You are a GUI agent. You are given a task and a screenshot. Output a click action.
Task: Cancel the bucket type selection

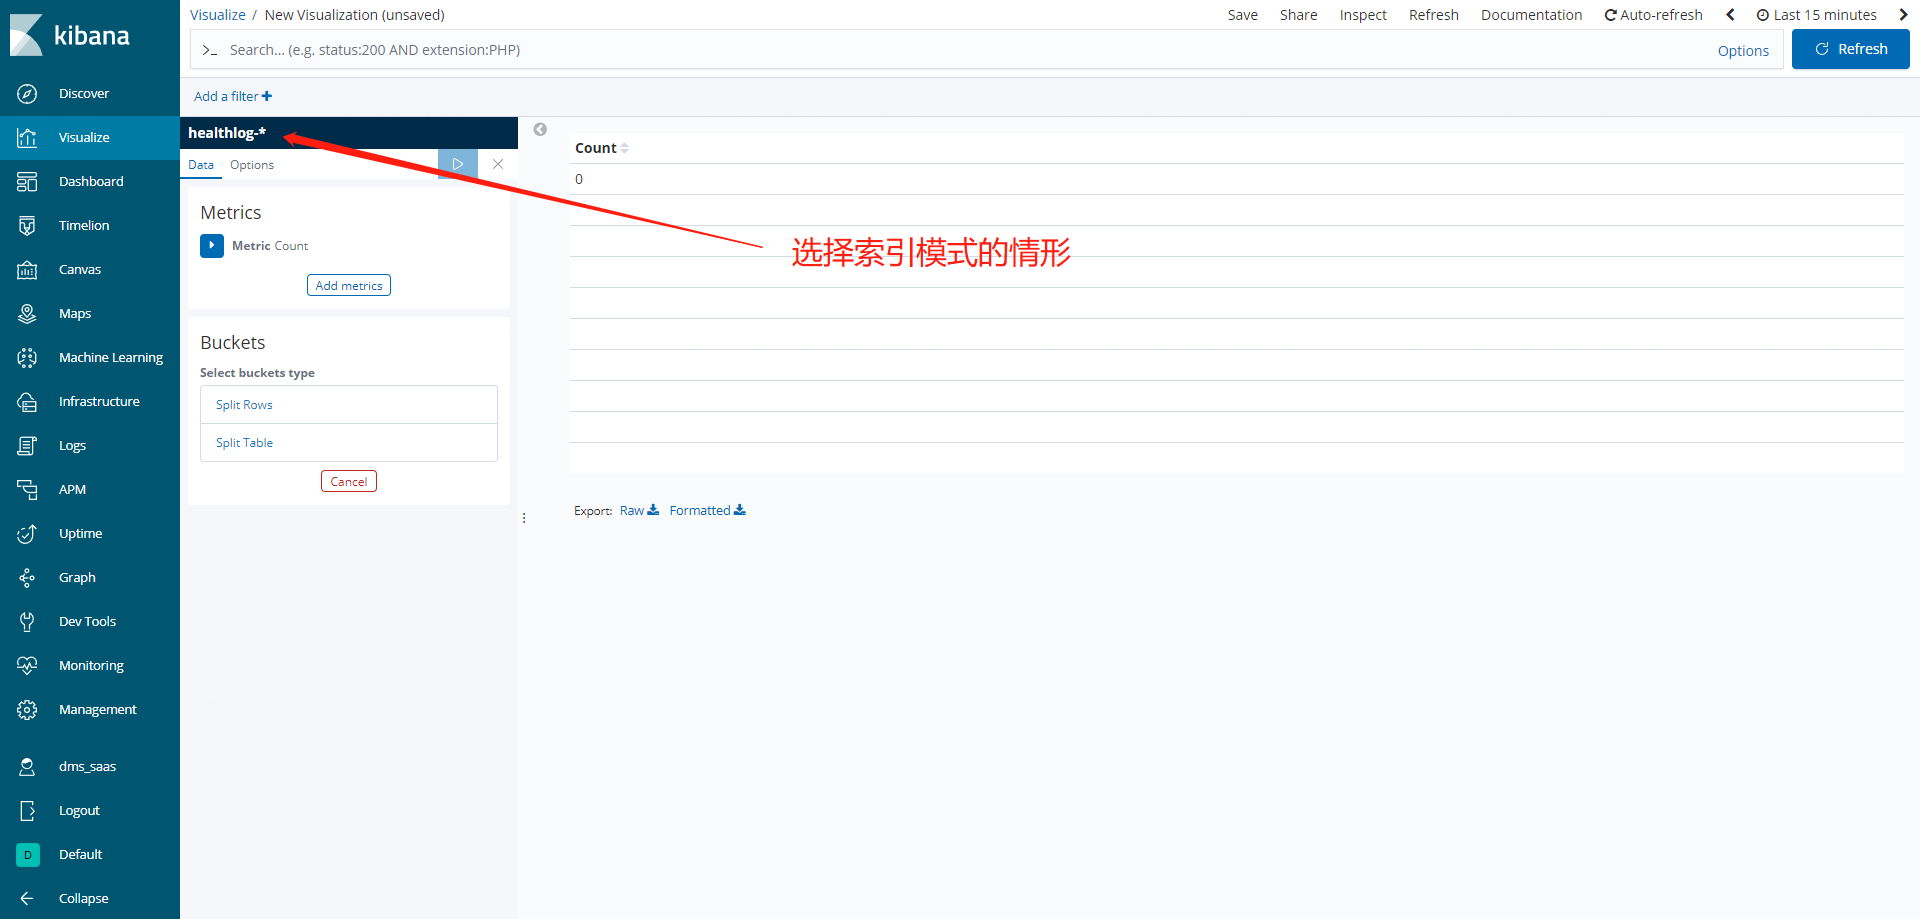click(349, 481)
